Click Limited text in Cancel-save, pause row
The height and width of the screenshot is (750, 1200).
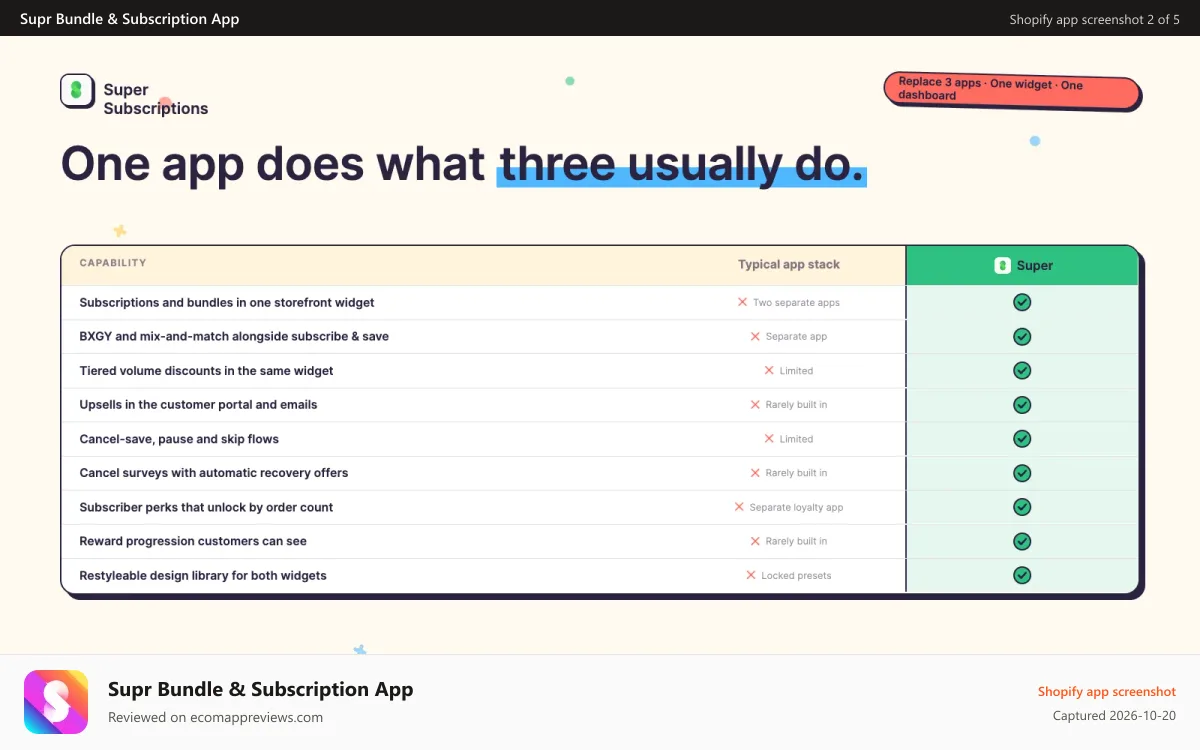[x=796, y=439]
